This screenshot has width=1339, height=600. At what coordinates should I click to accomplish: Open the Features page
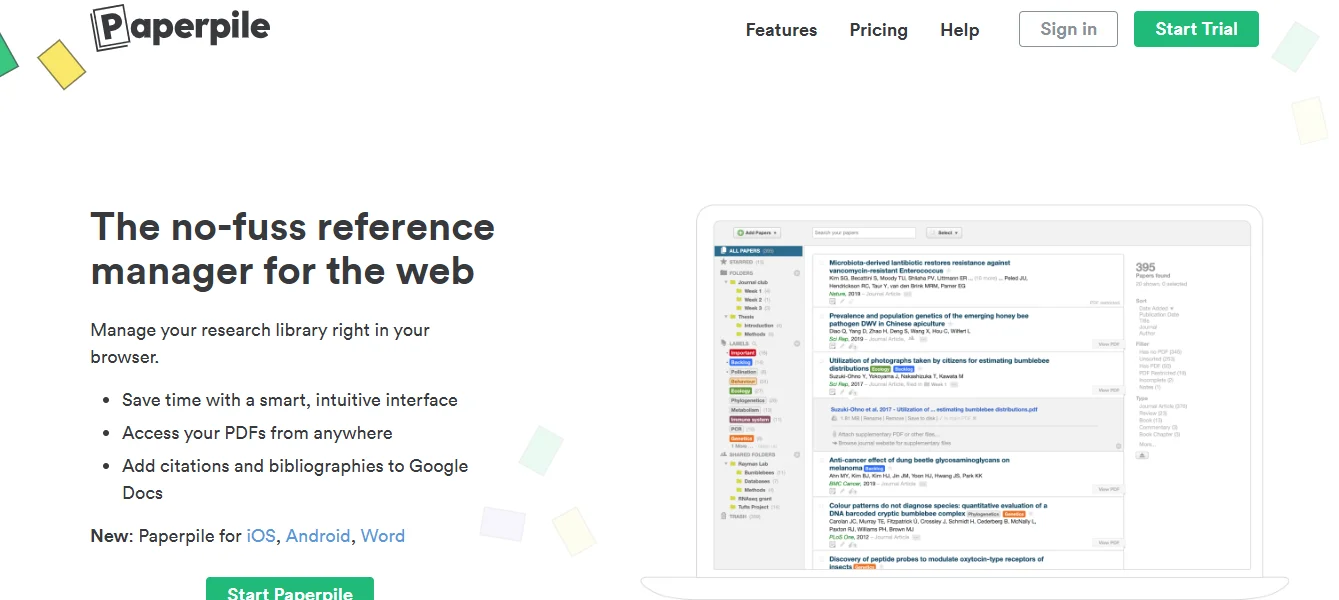(x=781, y=30)
